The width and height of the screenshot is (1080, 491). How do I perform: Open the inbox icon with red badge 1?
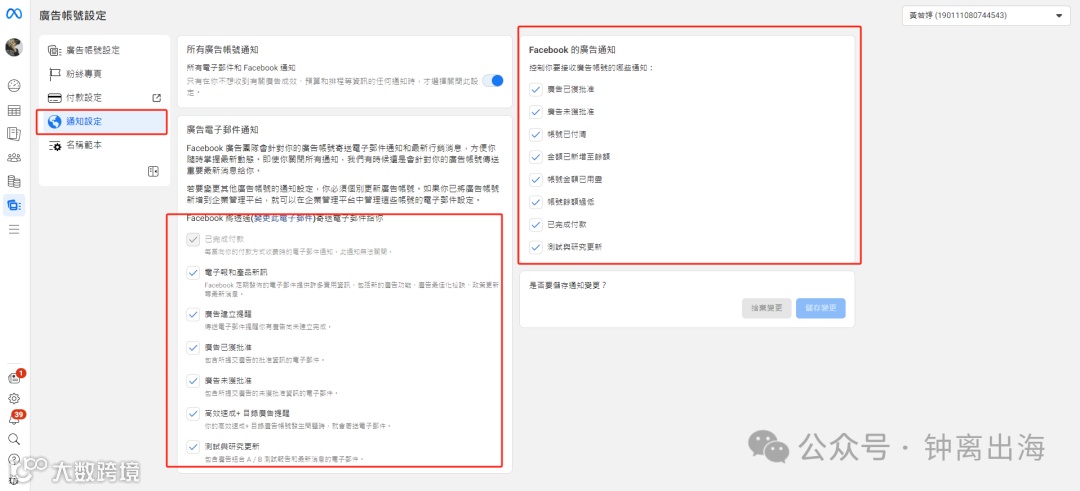click(x=14, y=377)
